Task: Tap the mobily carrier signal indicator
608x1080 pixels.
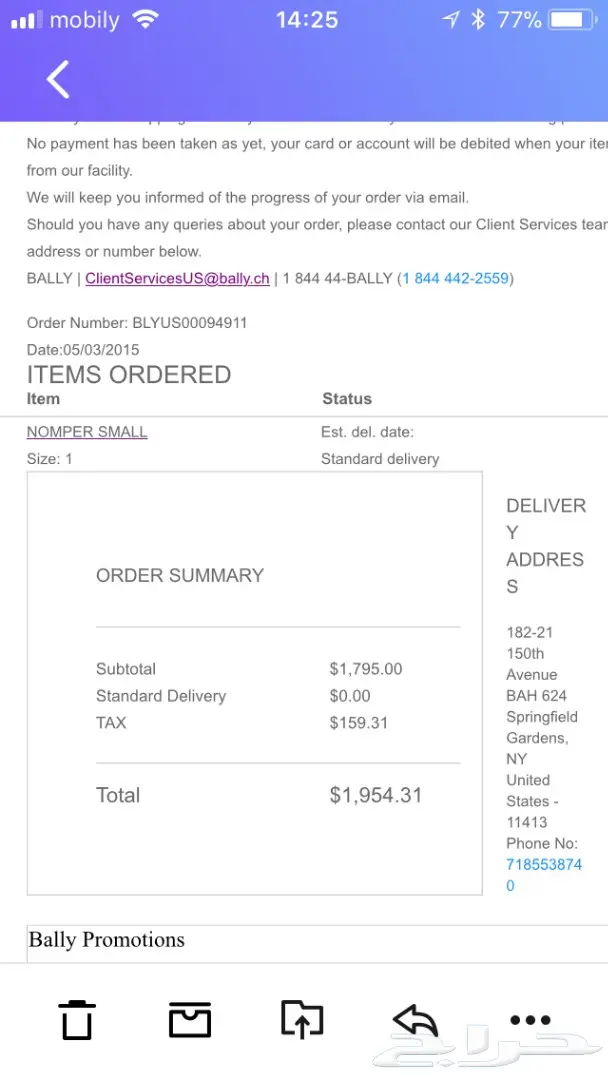Action: pos(65,20)
